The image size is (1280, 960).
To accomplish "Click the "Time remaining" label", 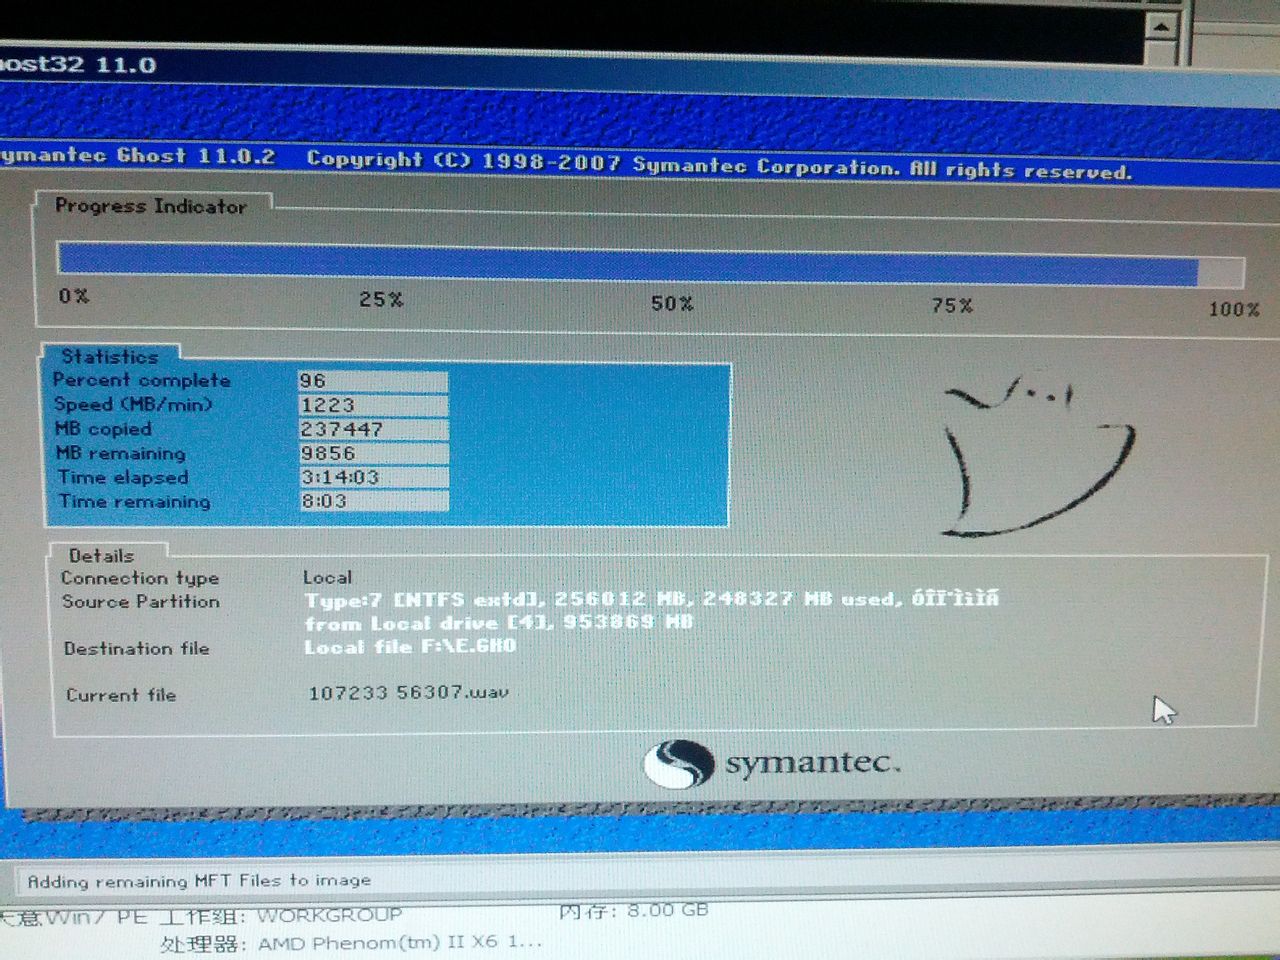I will point(134,501).
